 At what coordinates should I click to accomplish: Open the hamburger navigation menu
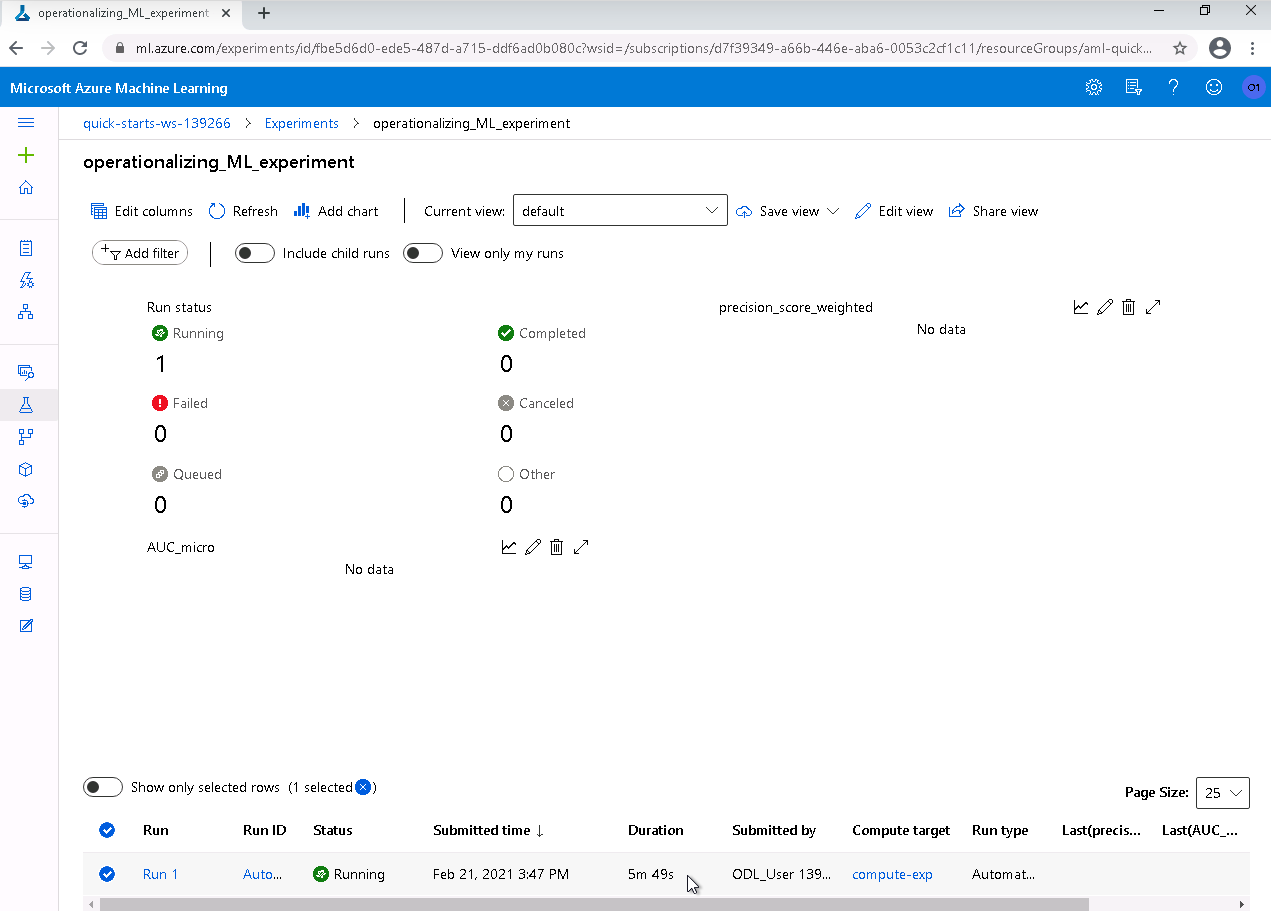pos(26,123)
